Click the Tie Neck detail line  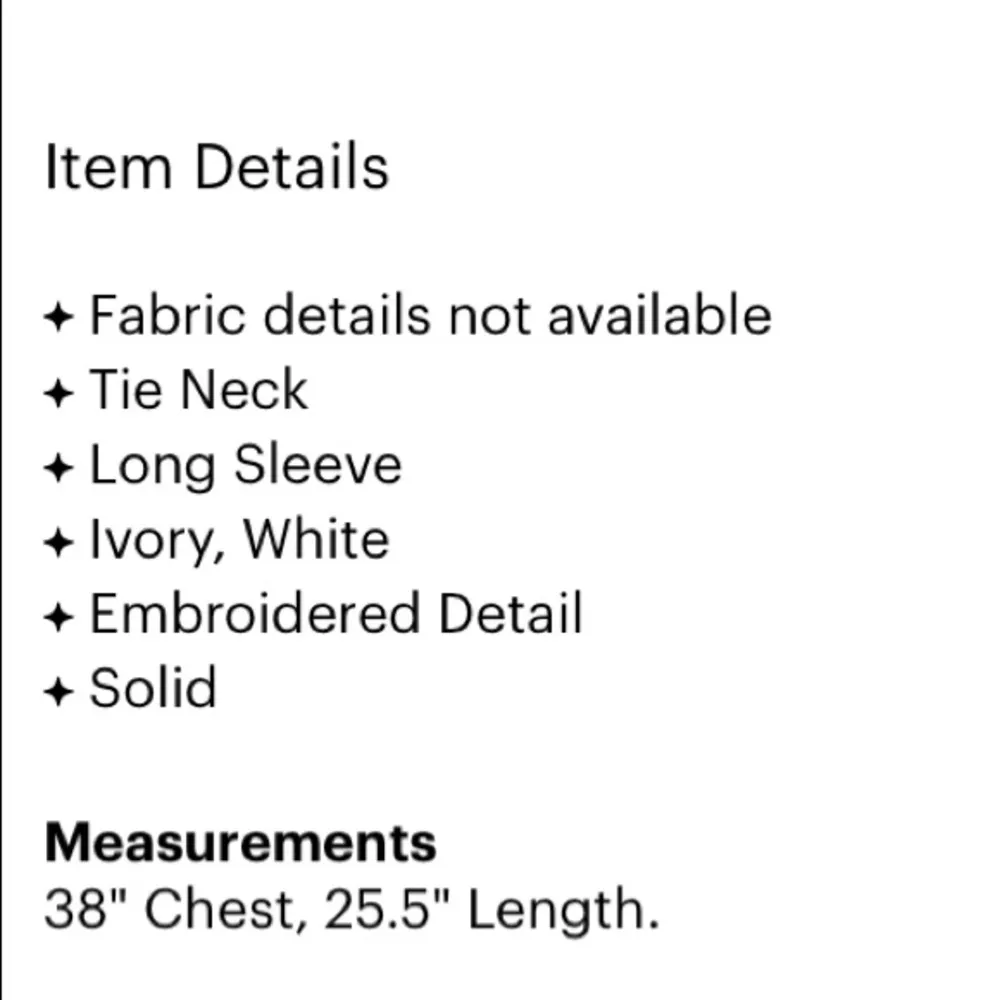coord(198,390)
